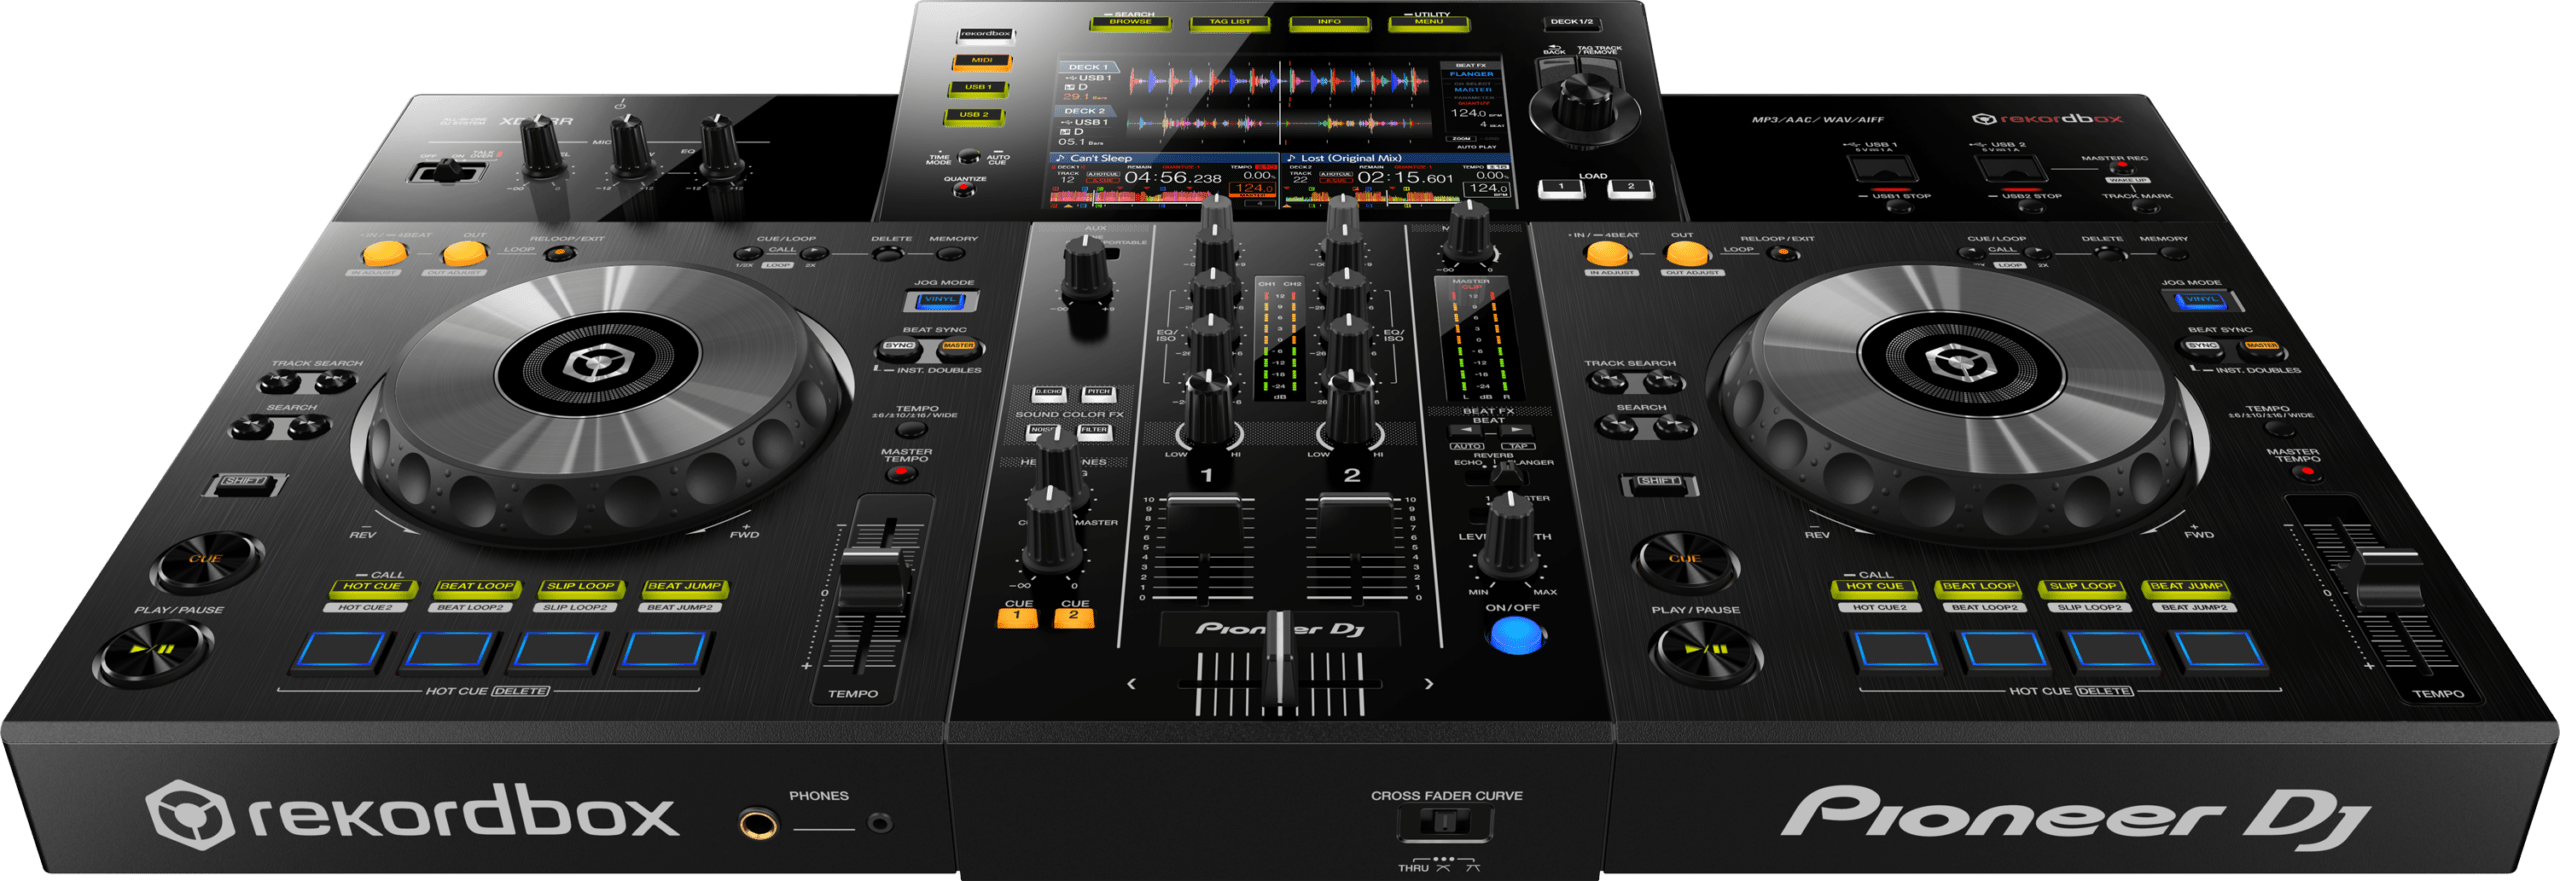The height and width of the screenshot is (881, 2560).
Task: Tap the left deck LOOP IN button
Action: tap(385, 252)
